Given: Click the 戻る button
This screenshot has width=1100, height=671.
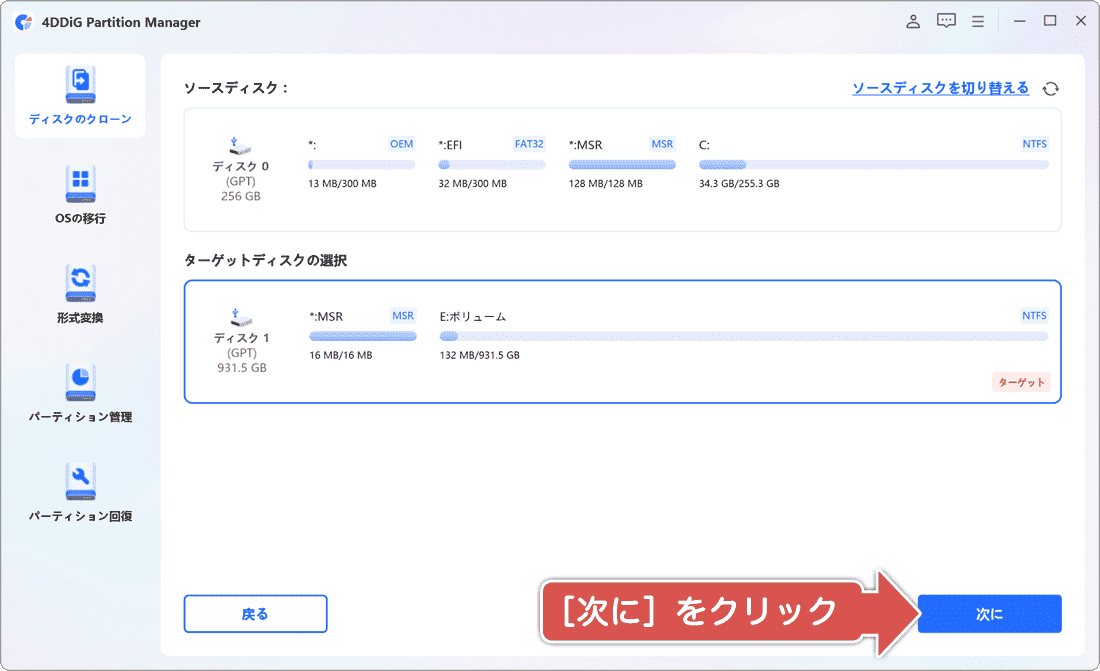Looking at the screenshot, I should (255, 613).
